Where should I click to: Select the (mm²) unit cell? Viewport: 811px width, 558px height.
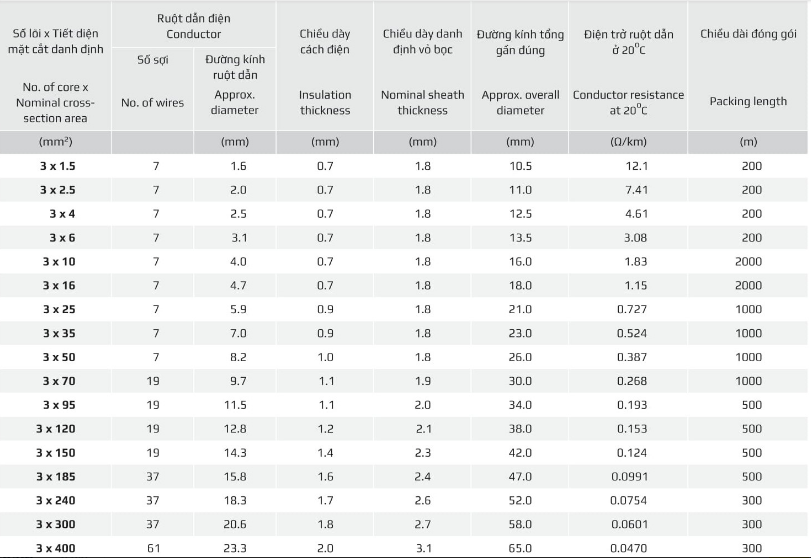[57, 142]
